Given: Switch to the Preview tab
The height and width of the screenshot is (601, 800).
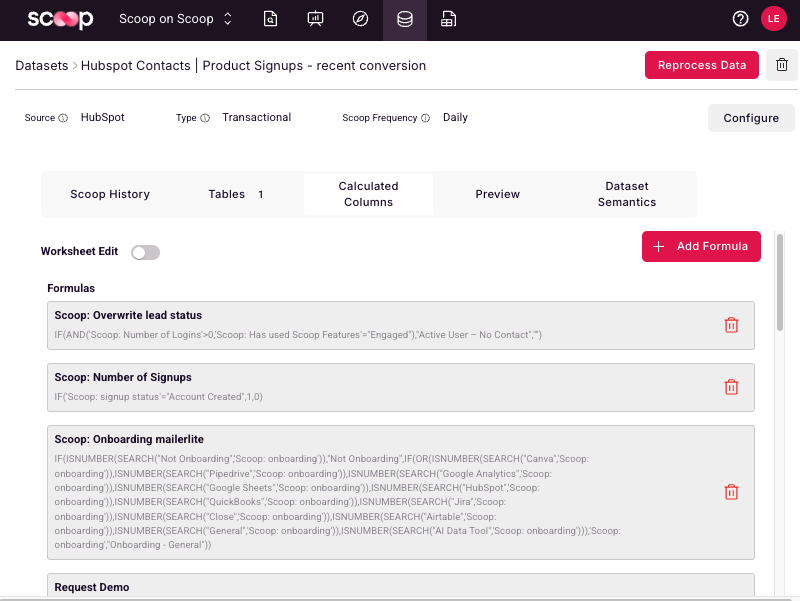Looking at the screenshot, I should 497,194.
